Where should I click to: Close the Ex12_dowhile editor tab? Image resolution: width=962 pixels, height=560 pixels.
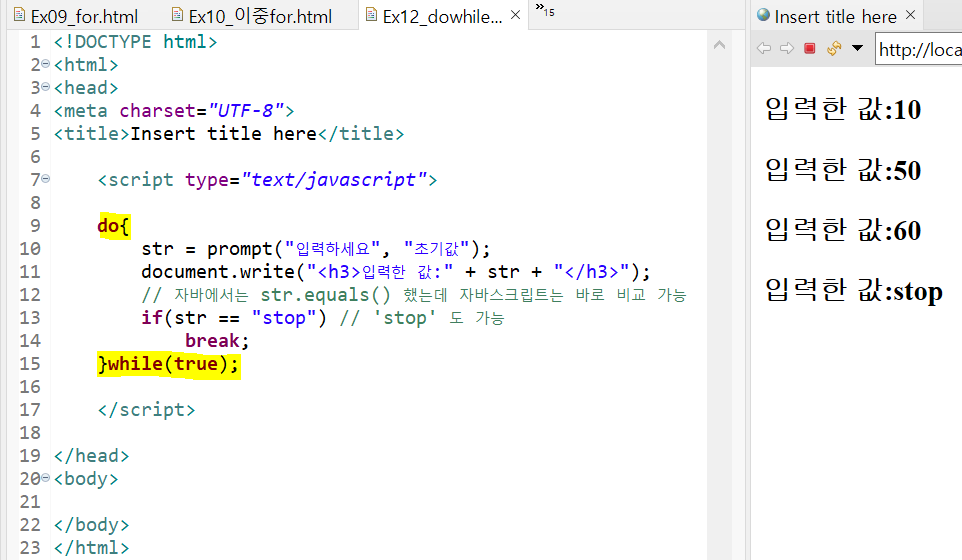point(515,15)
